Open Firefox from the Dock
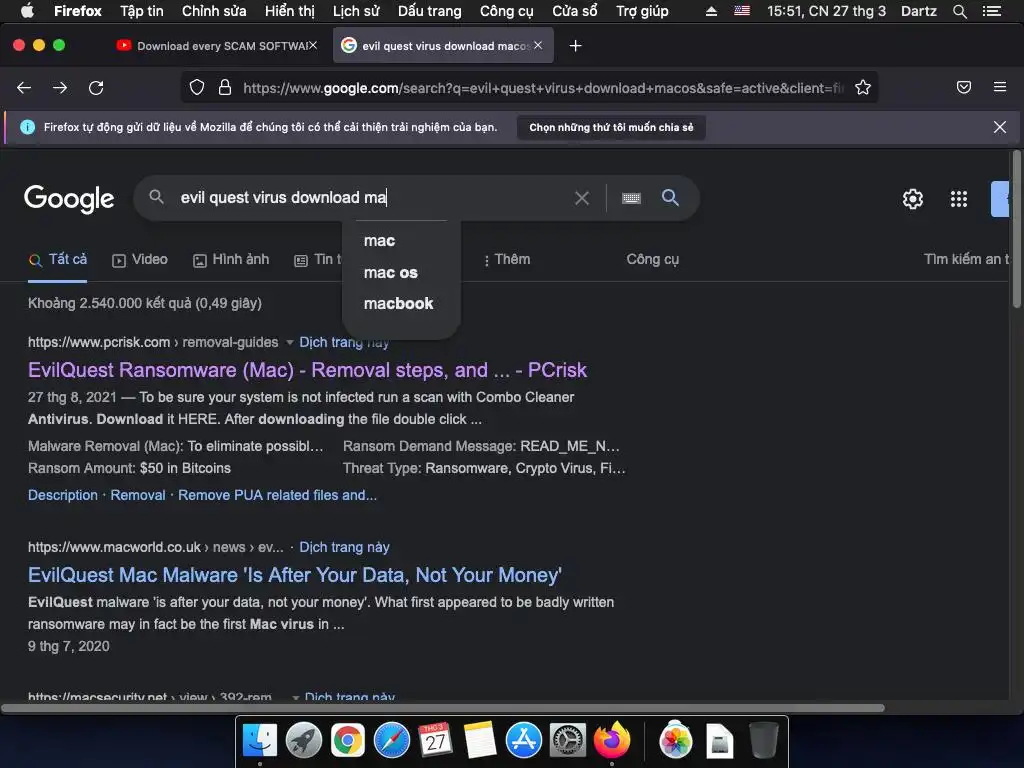 (611, 741)
